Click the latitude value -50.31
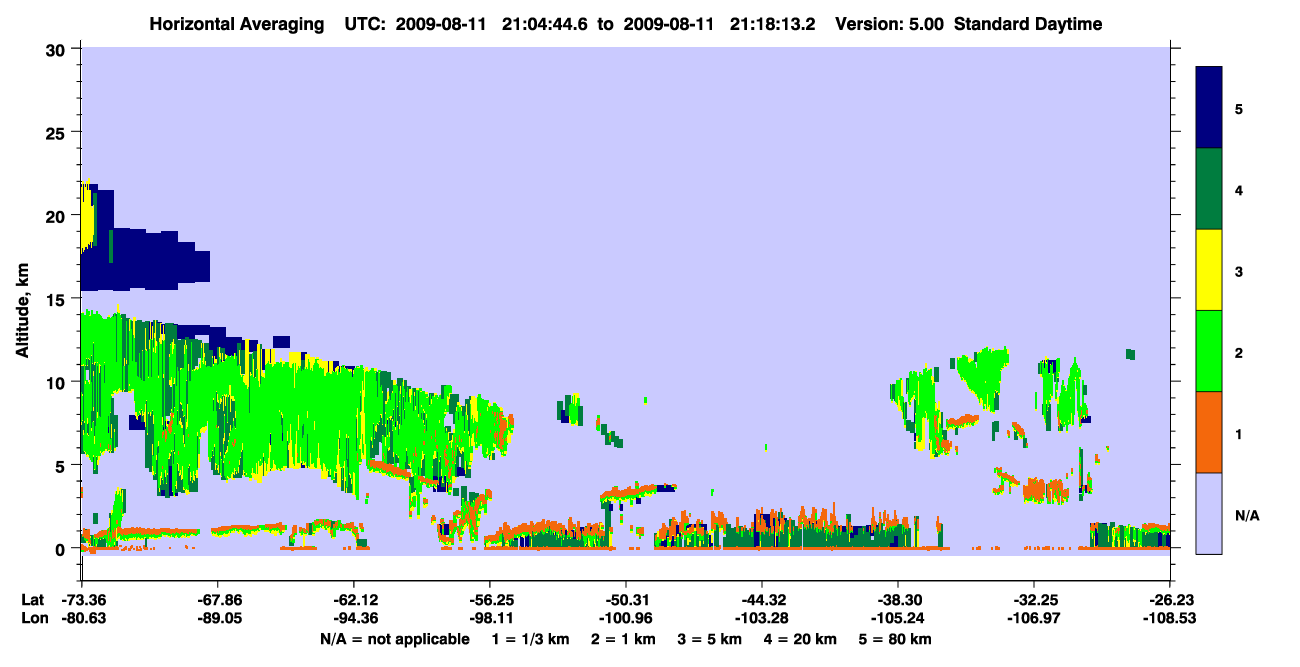The width and height of the screenshot is (1300, 667). (x=625, y=600)
